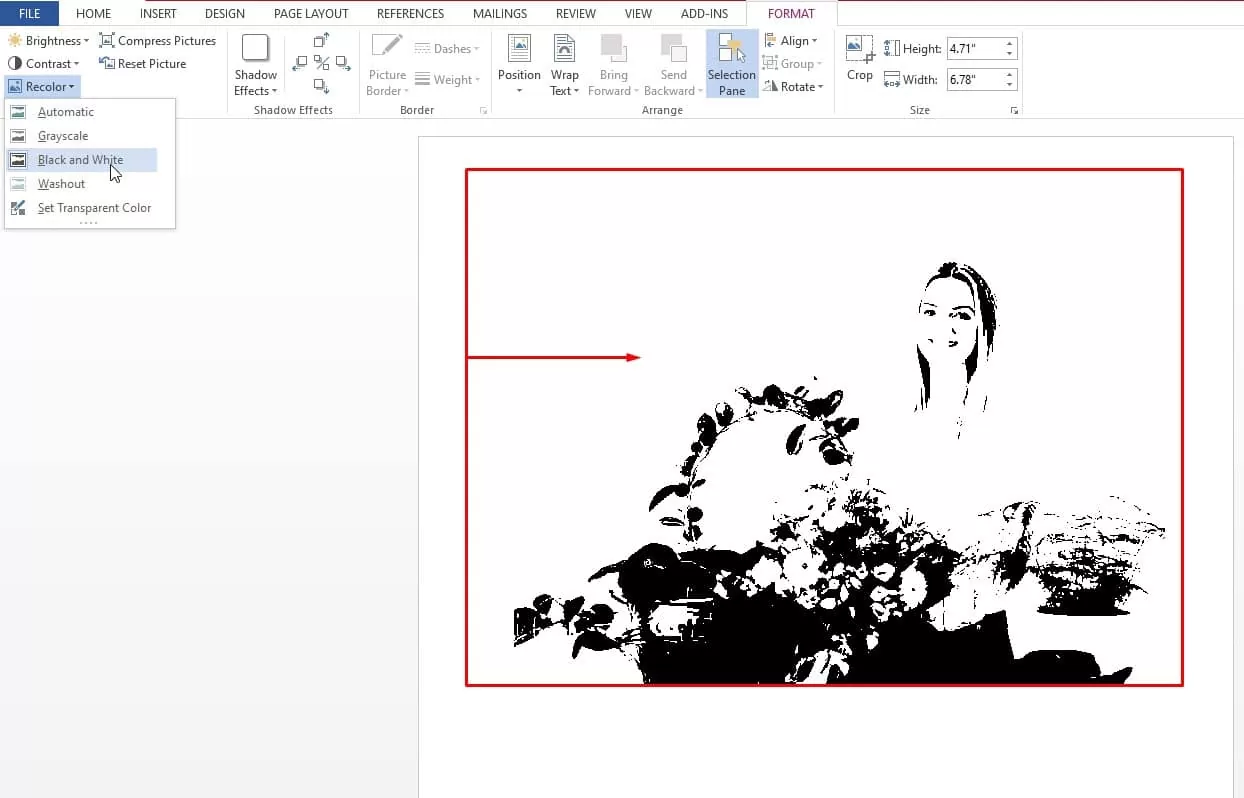The height and width of the screenshot is (798, 1244).
Task: Increase Height with the up spinner
Action: (x=1010, y=44)
